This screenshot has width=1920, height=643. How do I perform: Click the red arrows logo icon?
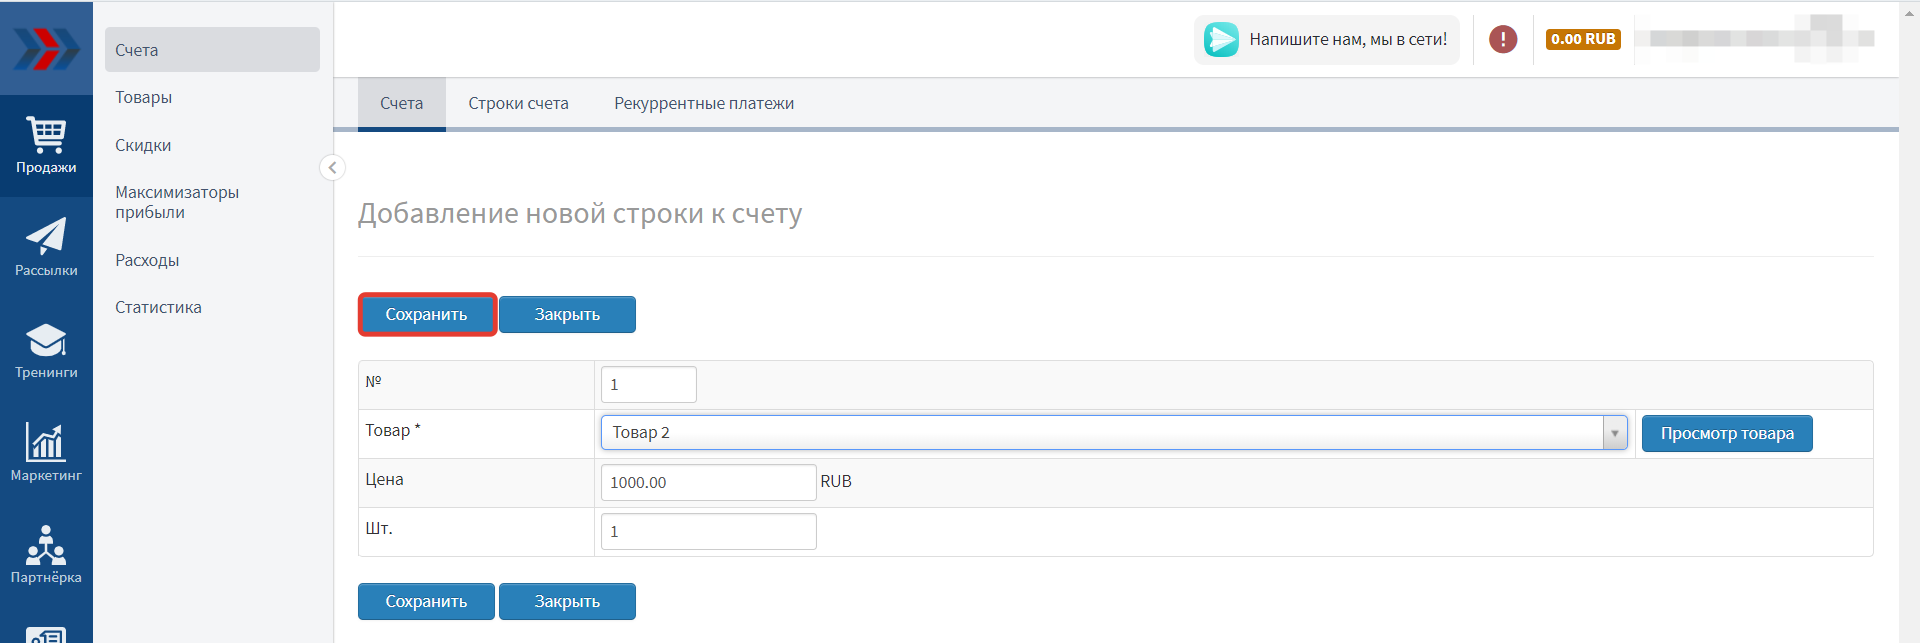click(46, 48)
